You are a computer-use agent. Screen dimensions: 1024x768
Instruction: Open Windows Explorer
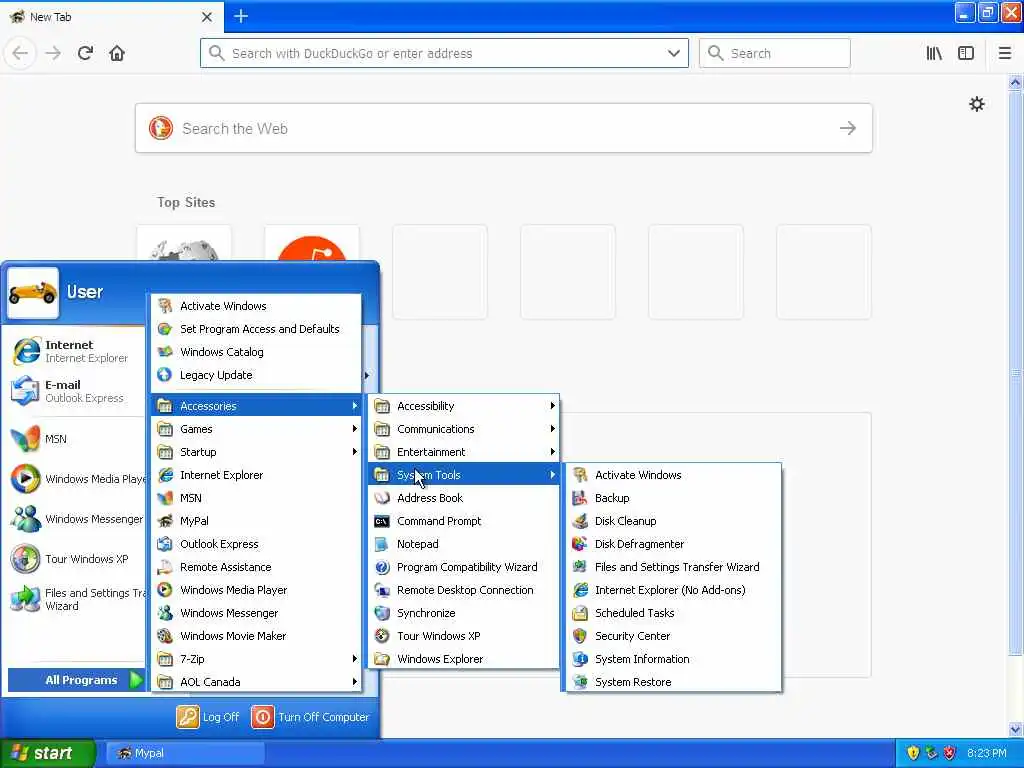pyautogui.click(x=464, y=658)
